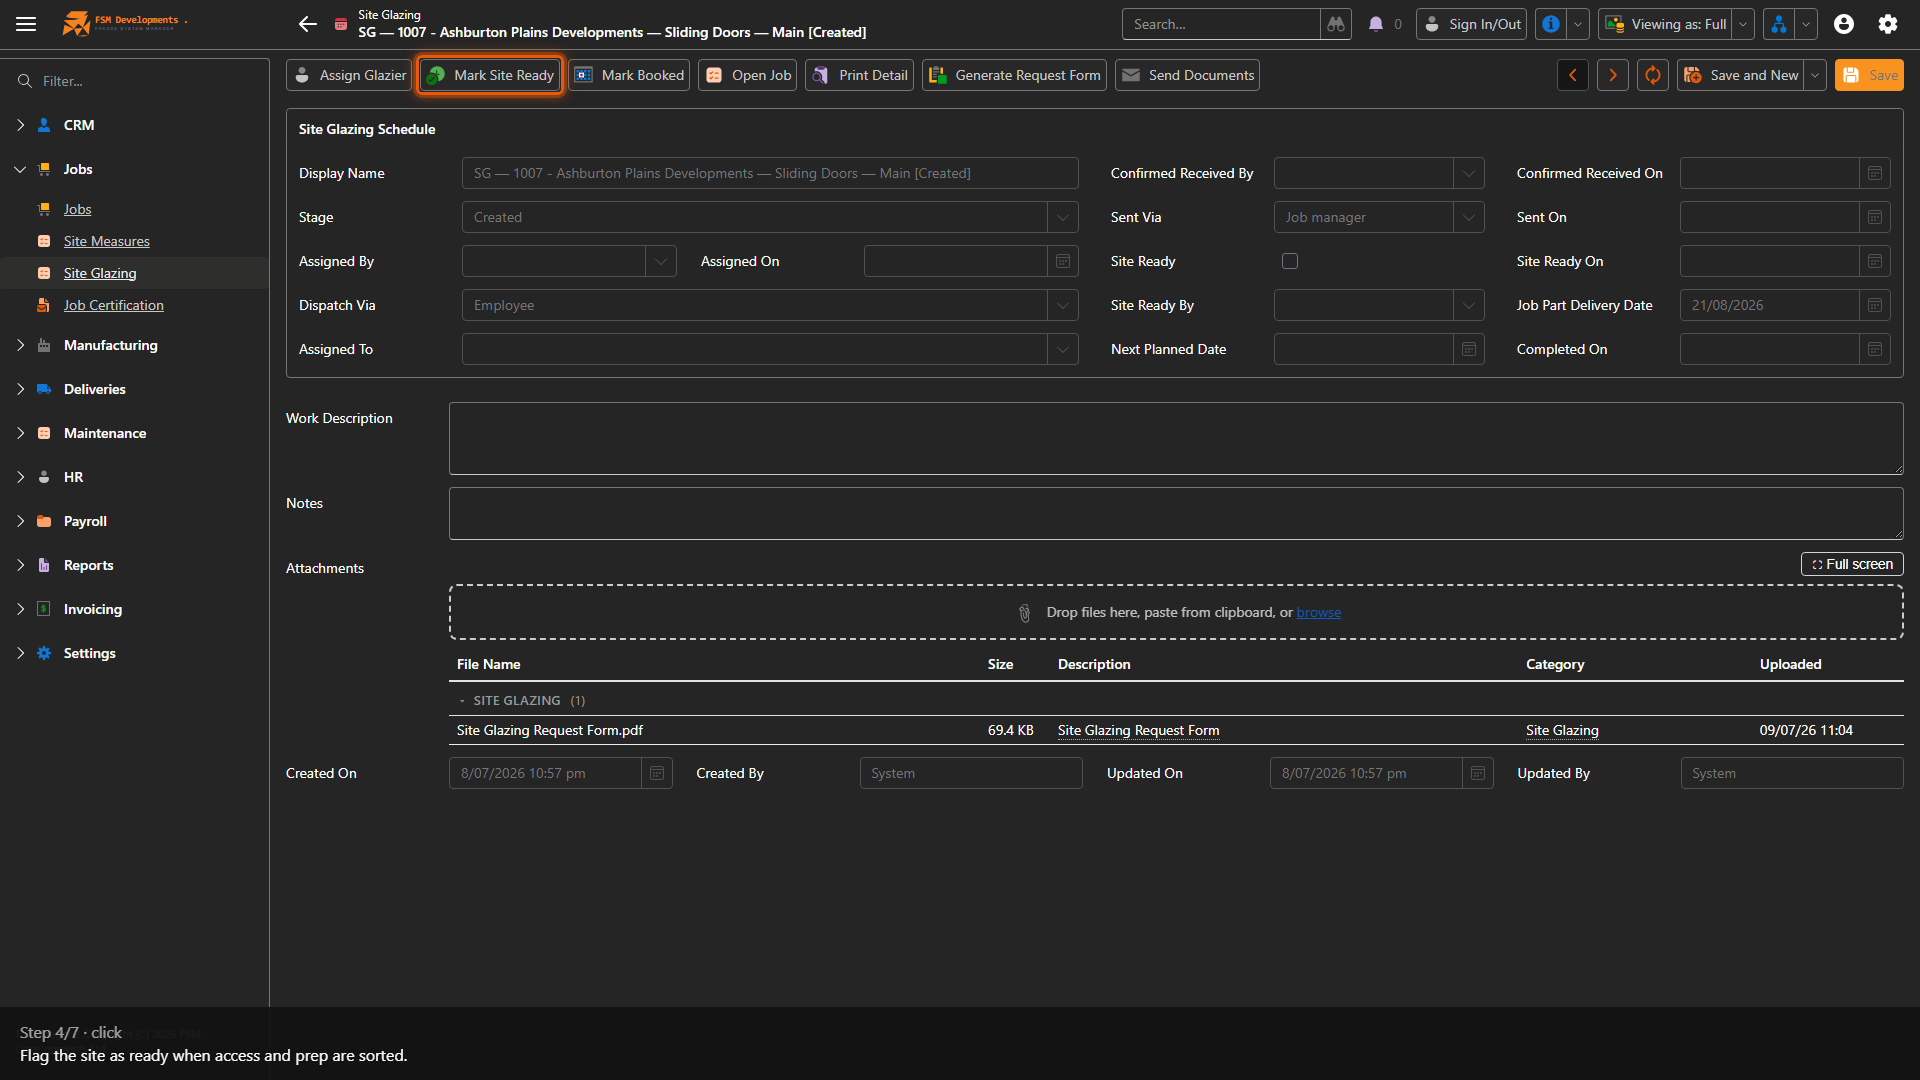Tick the Site Ready checkbox

pyautogui.click(x=1290, y=261)
